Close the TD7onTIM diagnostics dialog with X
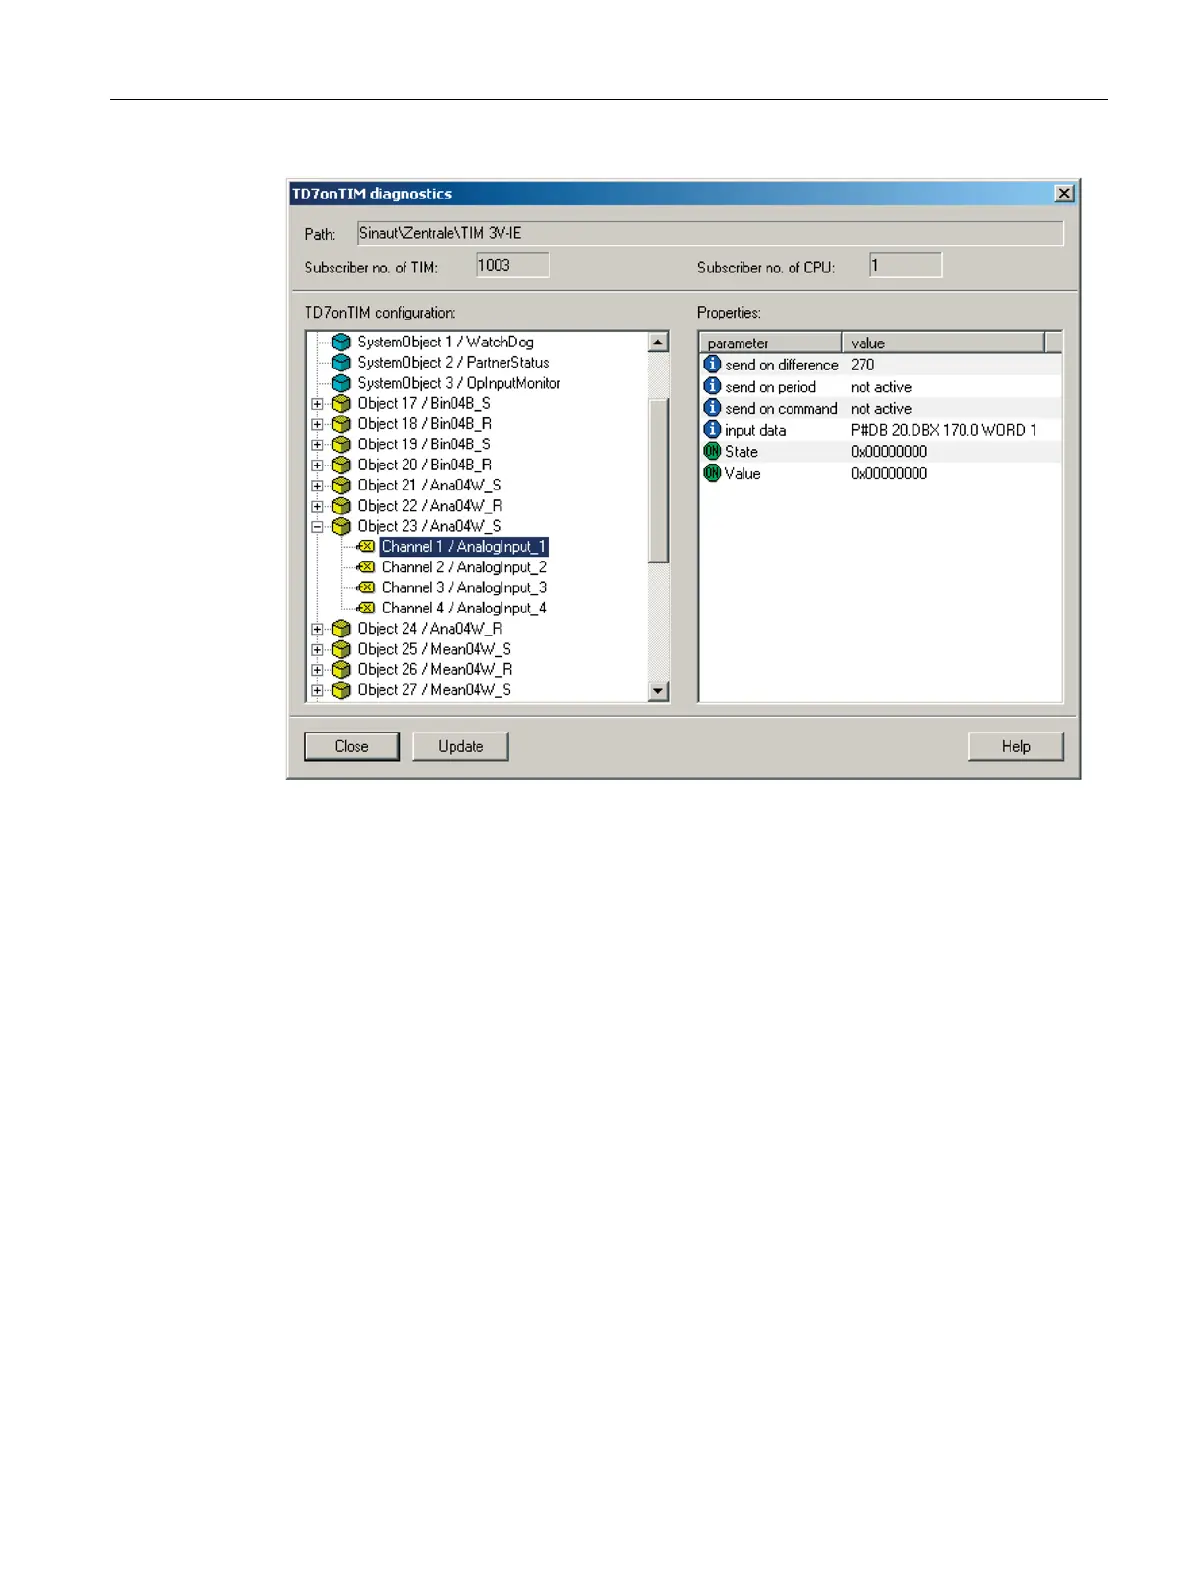Screen dimensions: 1191x1587 click(x=1065, y=194)
